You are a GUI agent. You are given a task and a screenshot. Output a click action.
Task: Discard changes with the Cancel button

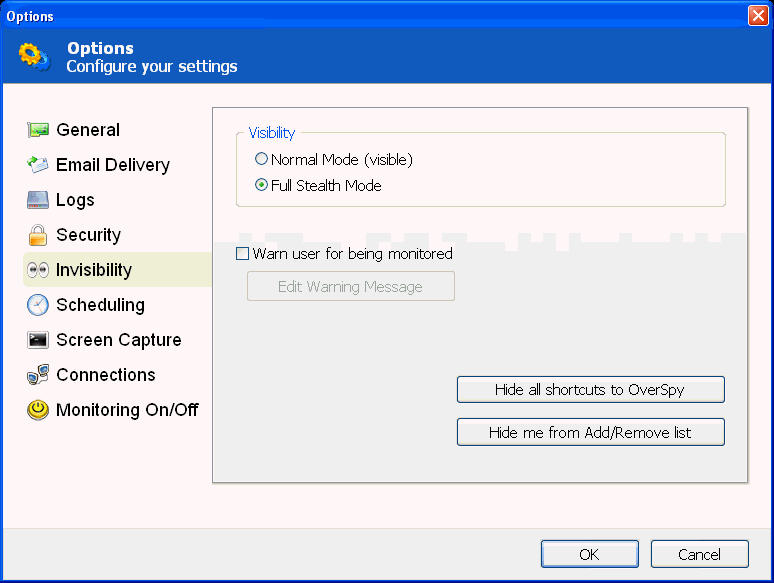click(x=699, y=554)
